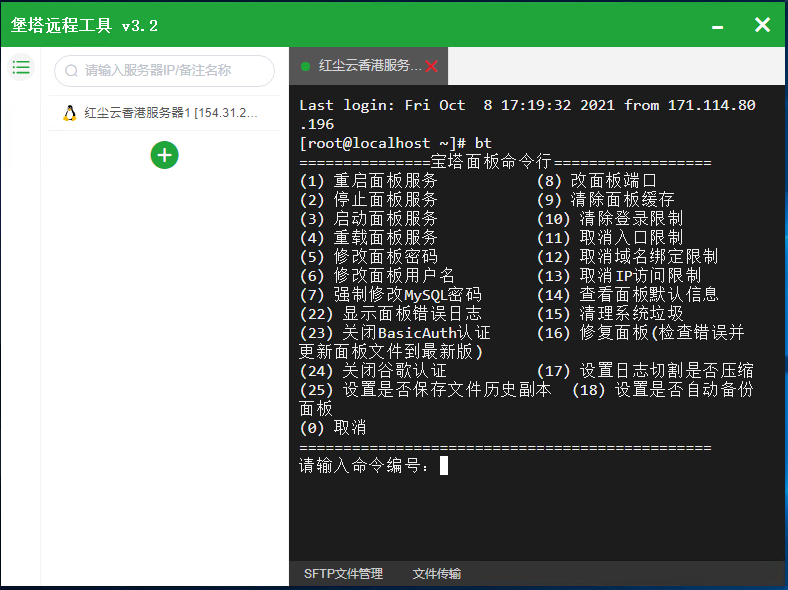788x590 pixels.
Task: Click the text (3) 启动面板服务
Action: click(368, 219)
